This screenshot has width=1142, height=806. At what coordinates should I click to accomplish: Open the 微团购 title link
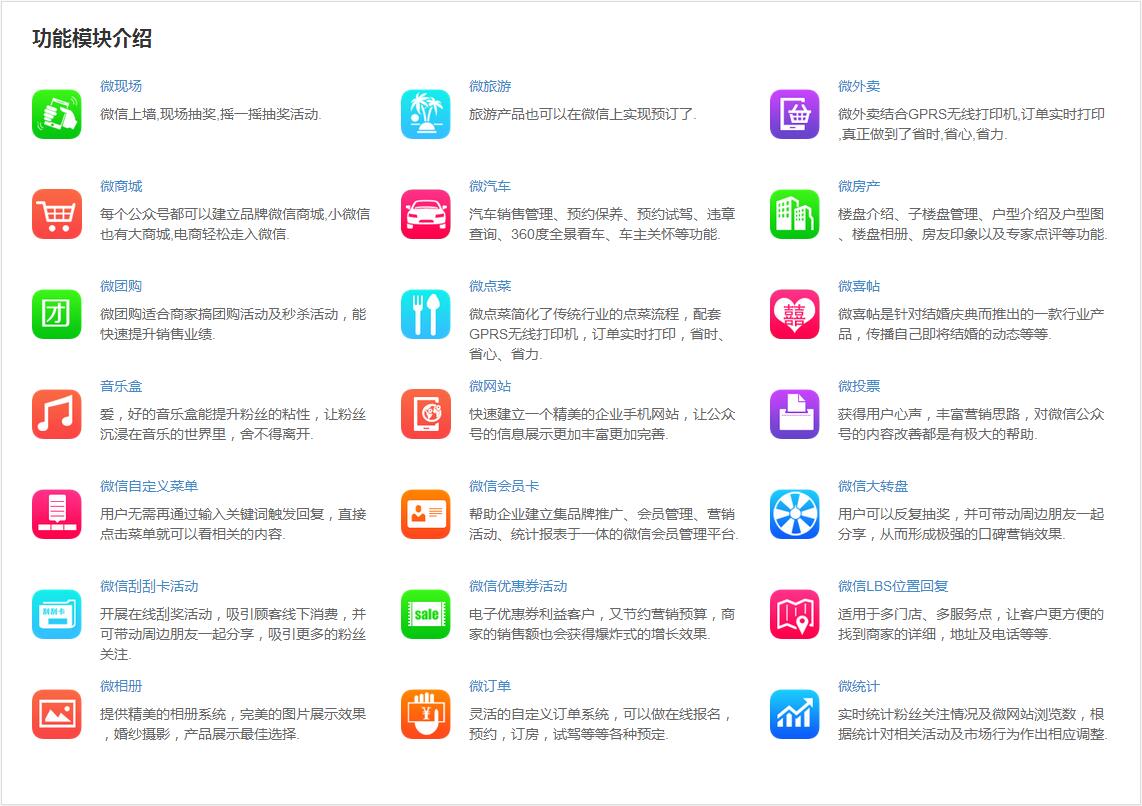pyautogui.click(x=121, y=286)
